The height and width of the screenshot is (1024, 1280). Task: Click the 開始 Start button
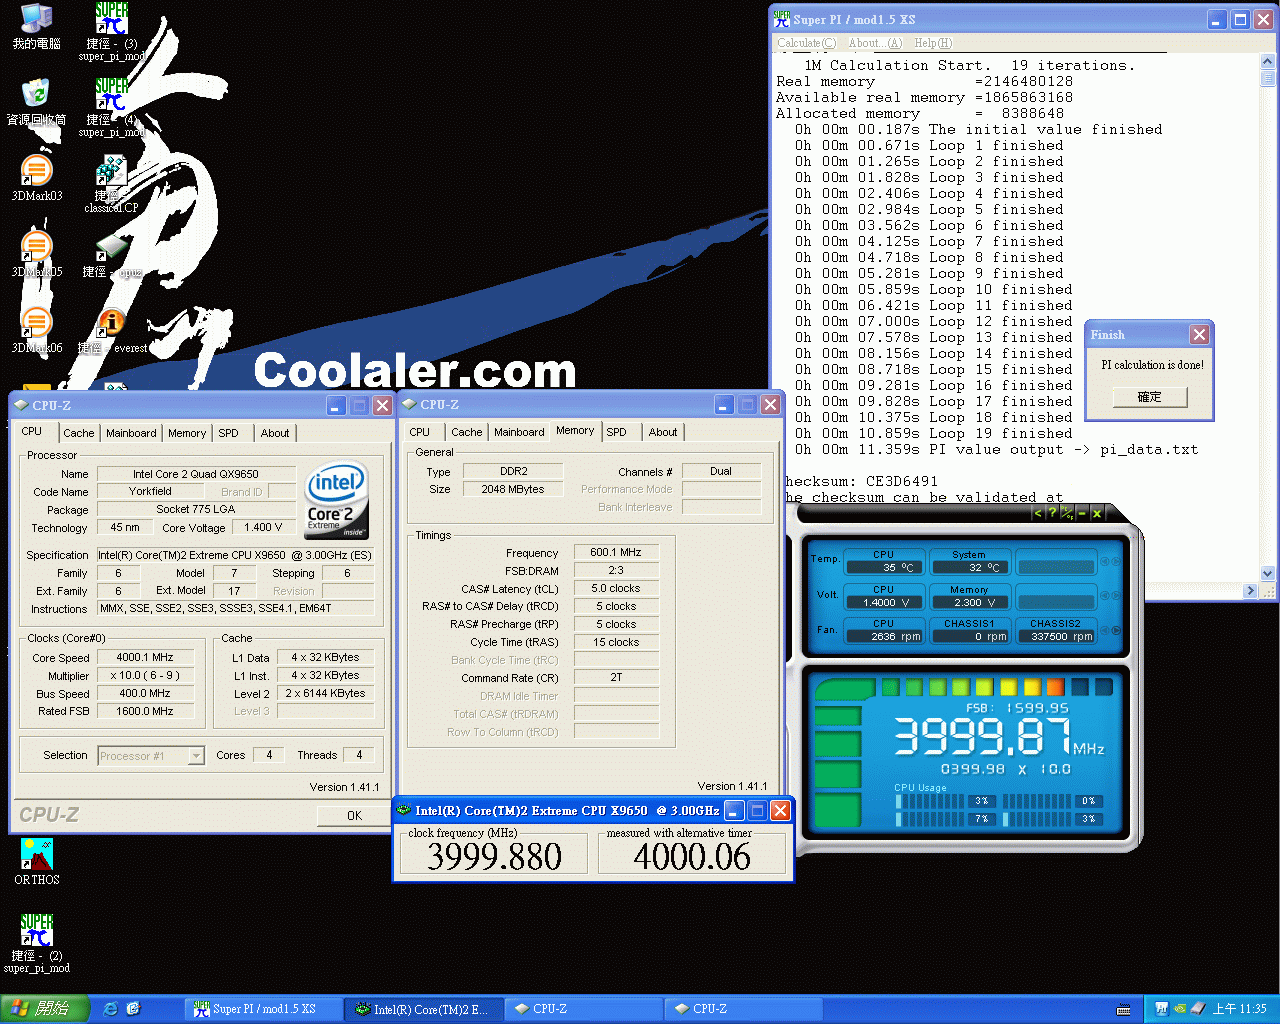tap(45, 1009)
